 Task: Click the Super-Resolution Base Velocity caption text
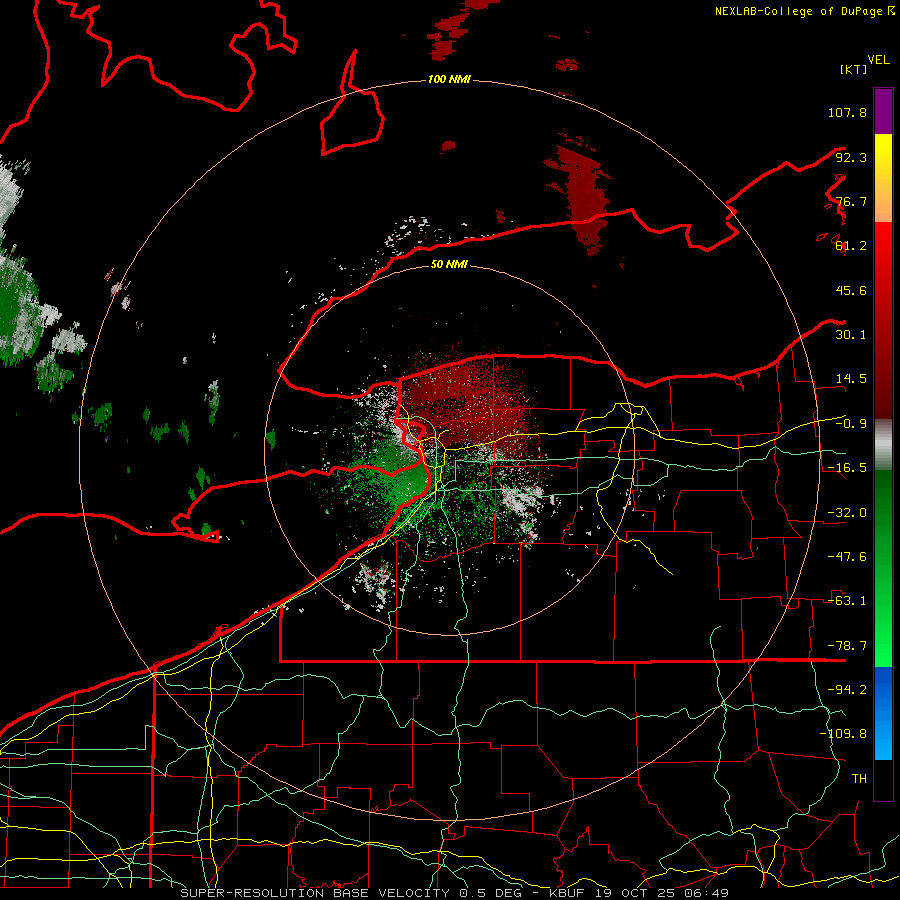click(454, 893)
